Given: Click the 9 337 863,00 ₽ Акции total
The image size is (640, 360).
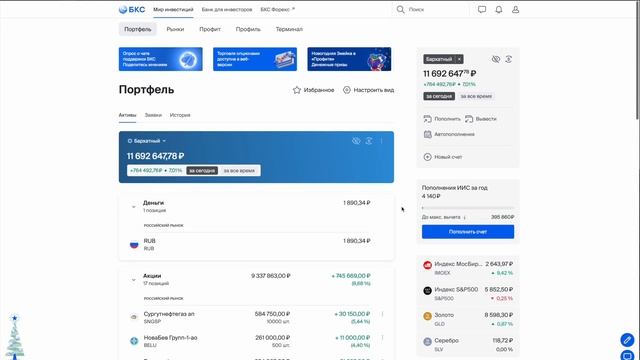Looking at the screenshot, I should click(271, 276).
